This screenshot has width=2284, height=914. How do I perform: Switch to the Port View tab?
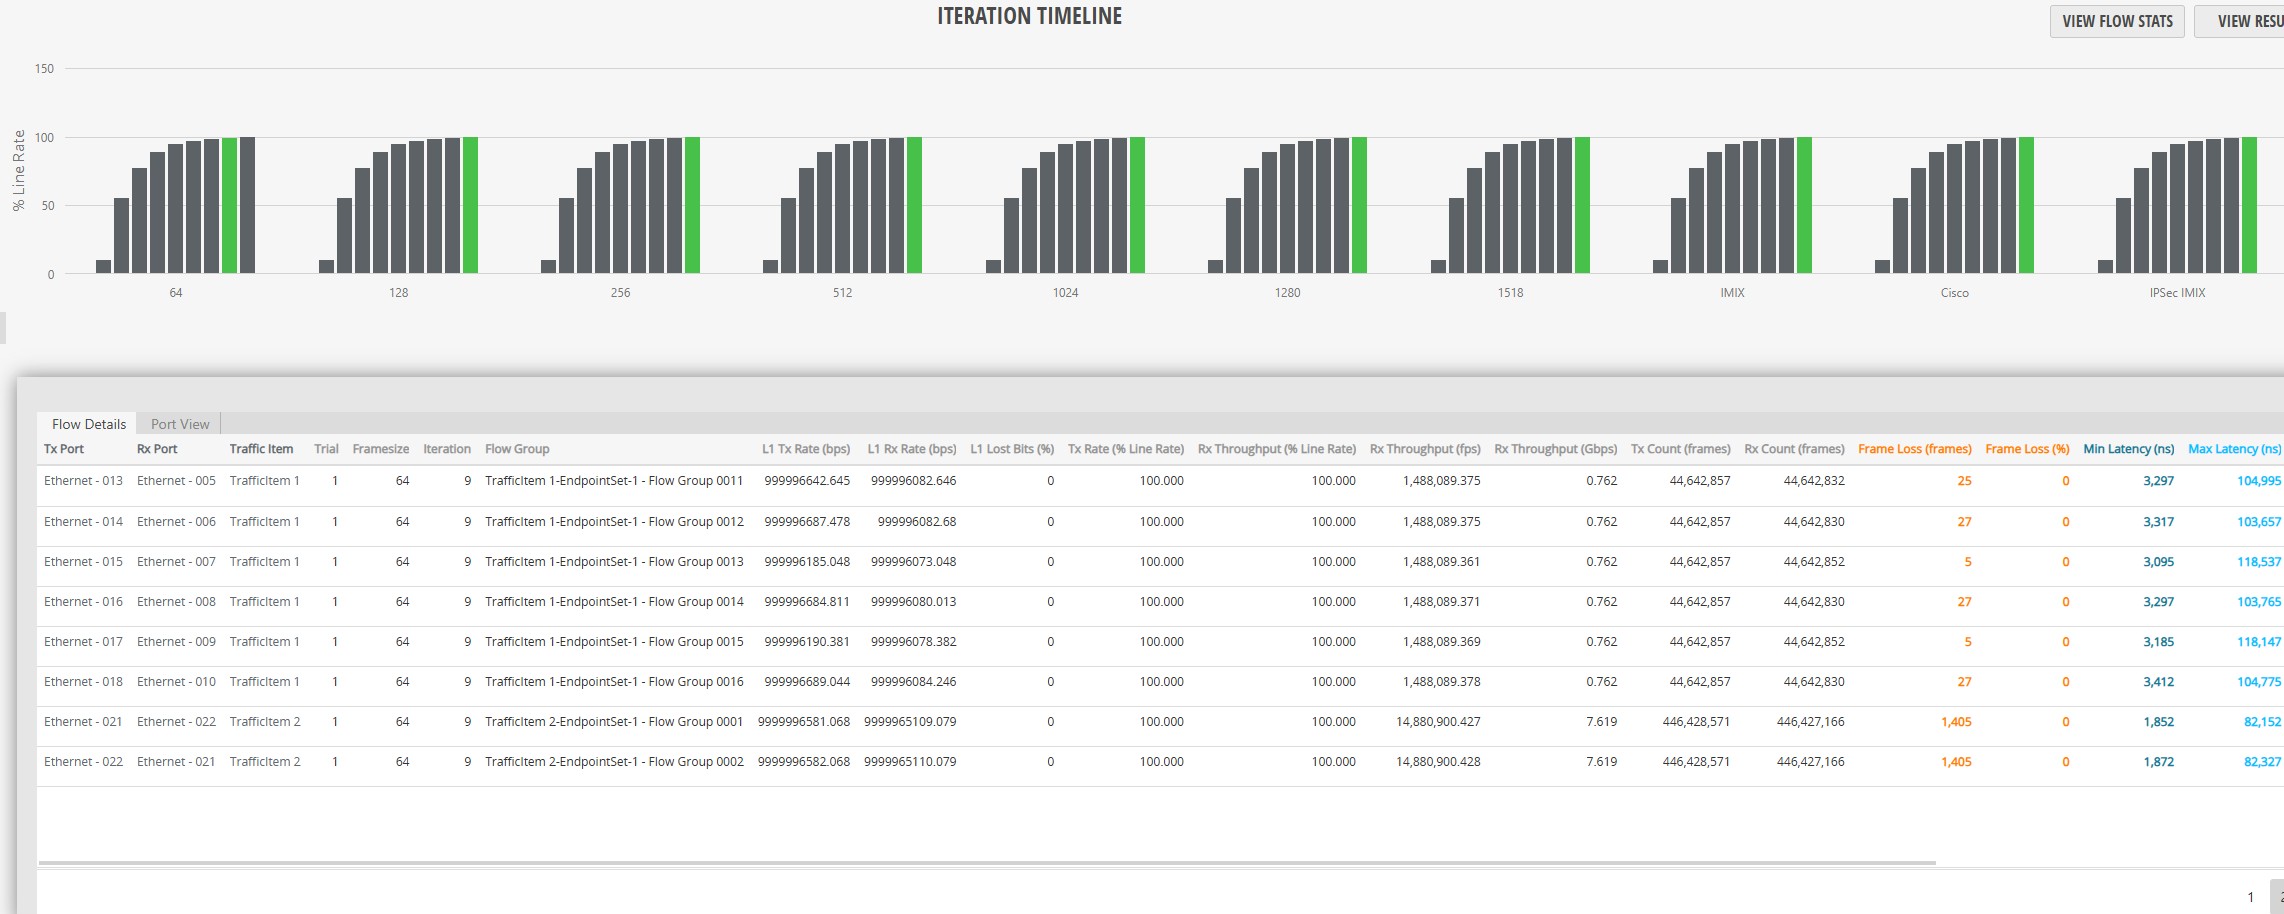pos(180,424)
